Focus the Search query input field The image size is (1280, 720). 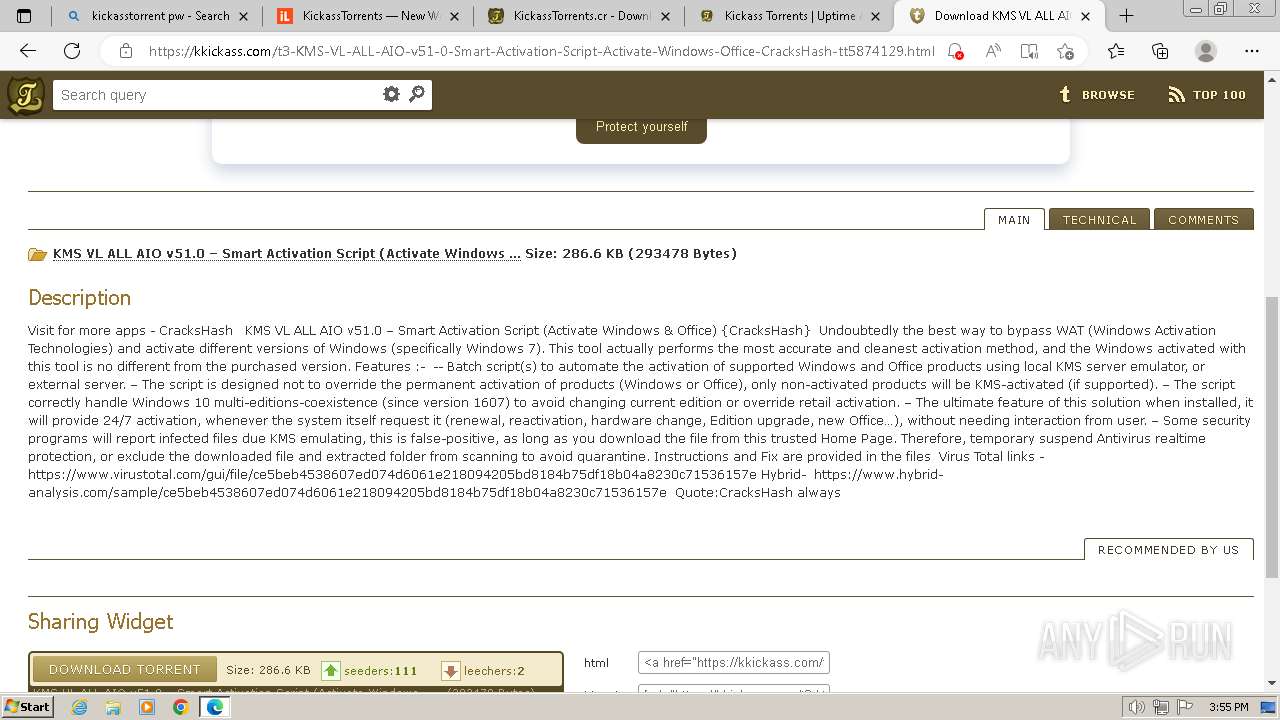tap(217, 95)
